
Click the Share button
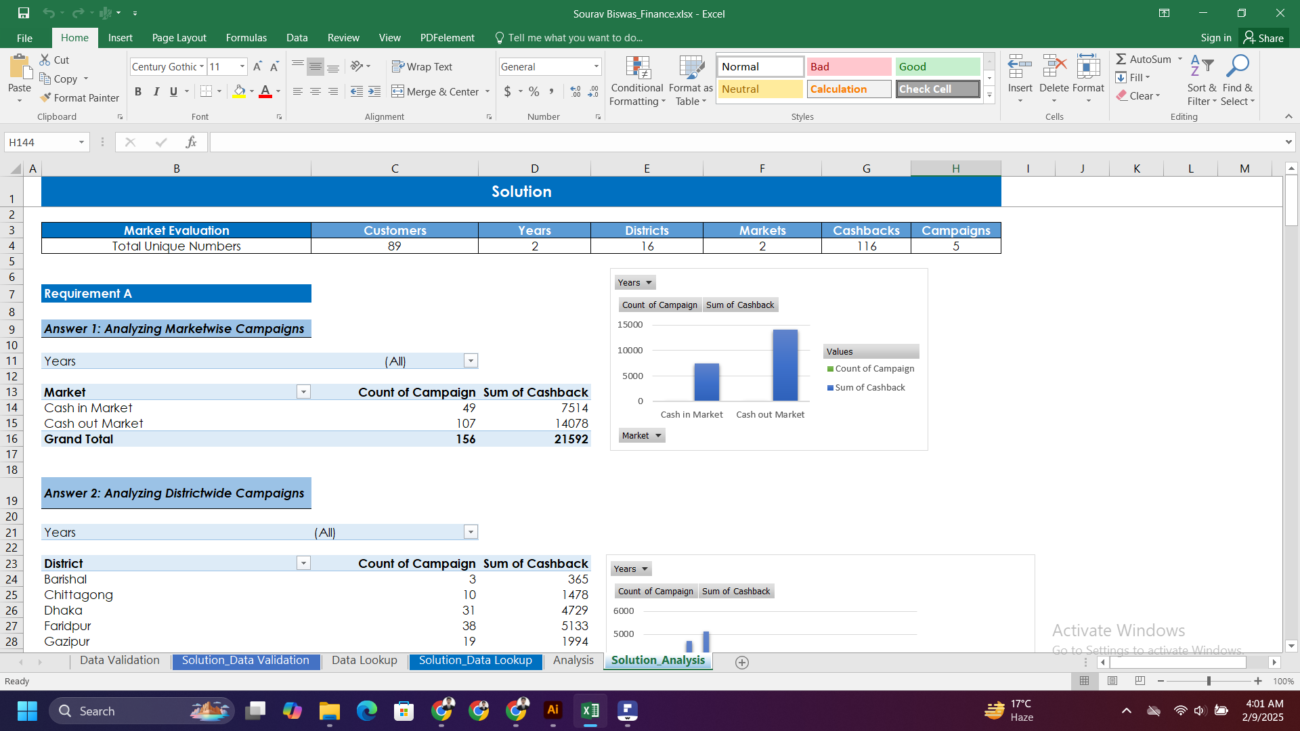pos(1264,38)
